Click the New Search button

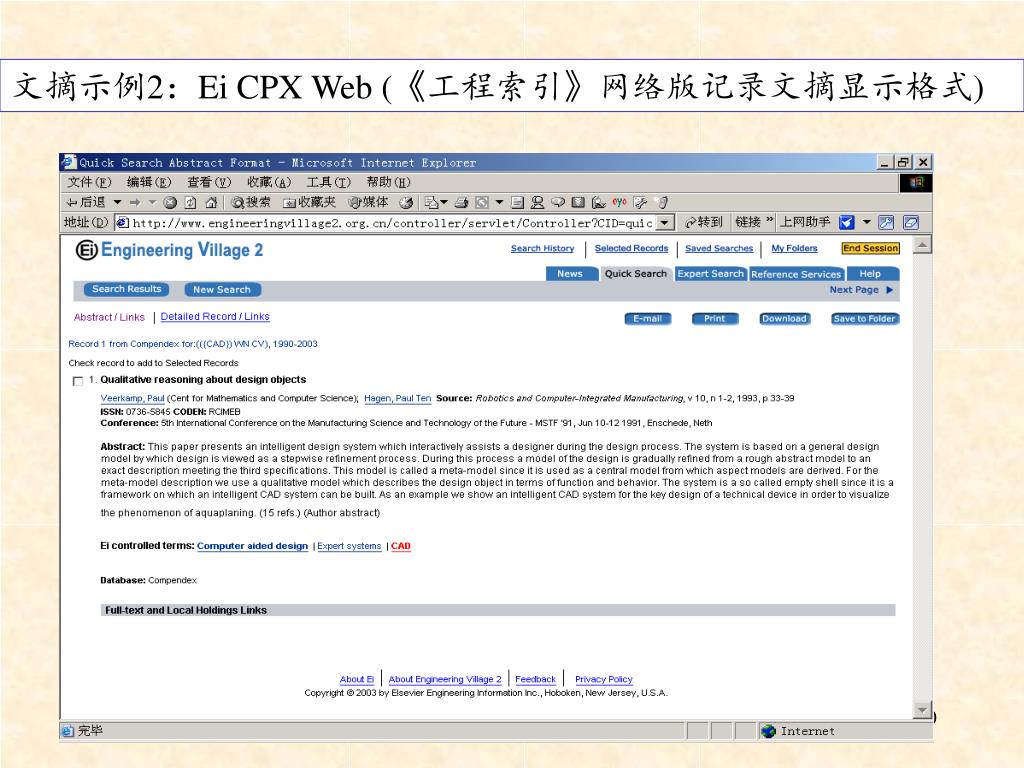[222, 289]
